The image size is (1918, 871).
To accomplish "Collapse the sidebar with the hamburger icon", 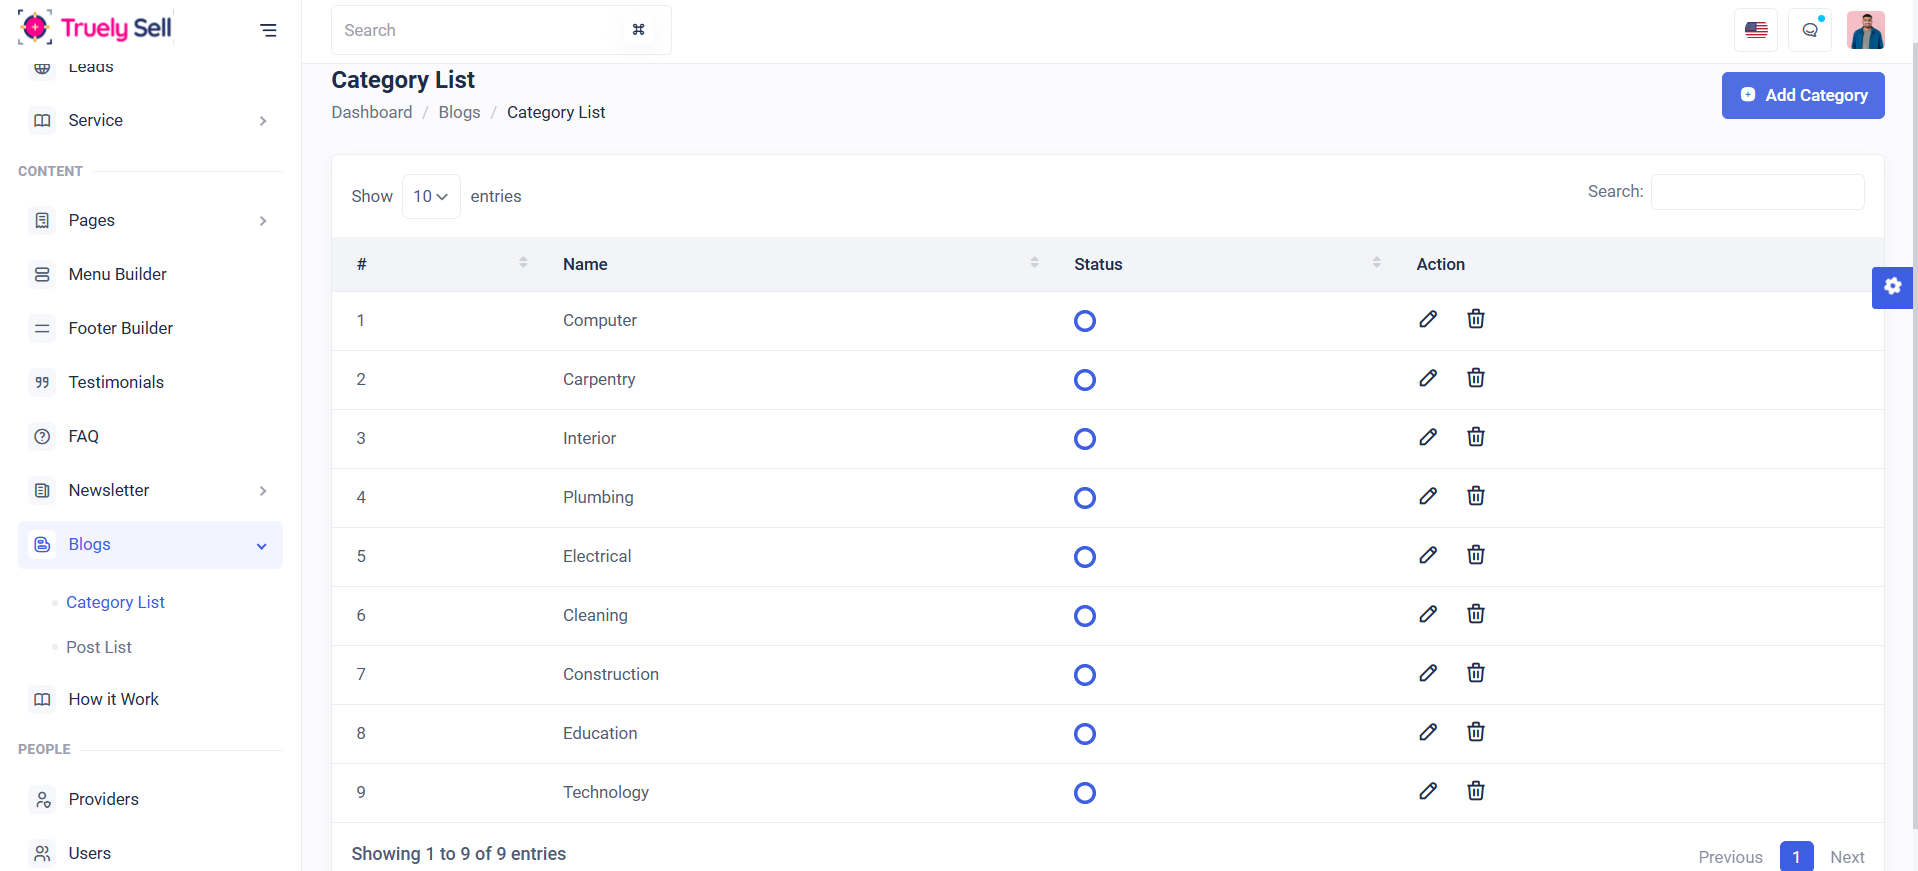I will pos(268,30).
